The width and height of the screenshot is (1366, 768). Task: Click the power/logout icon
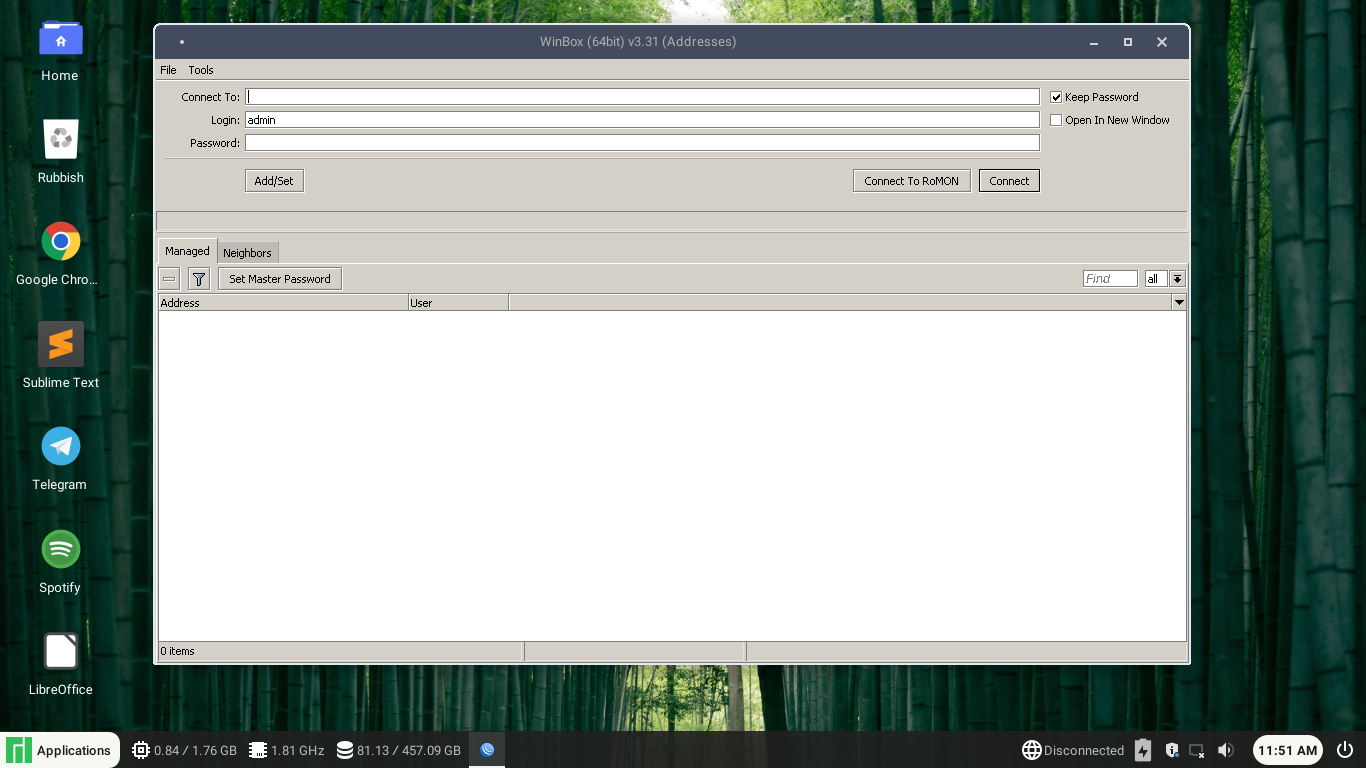coord(1345,750)
